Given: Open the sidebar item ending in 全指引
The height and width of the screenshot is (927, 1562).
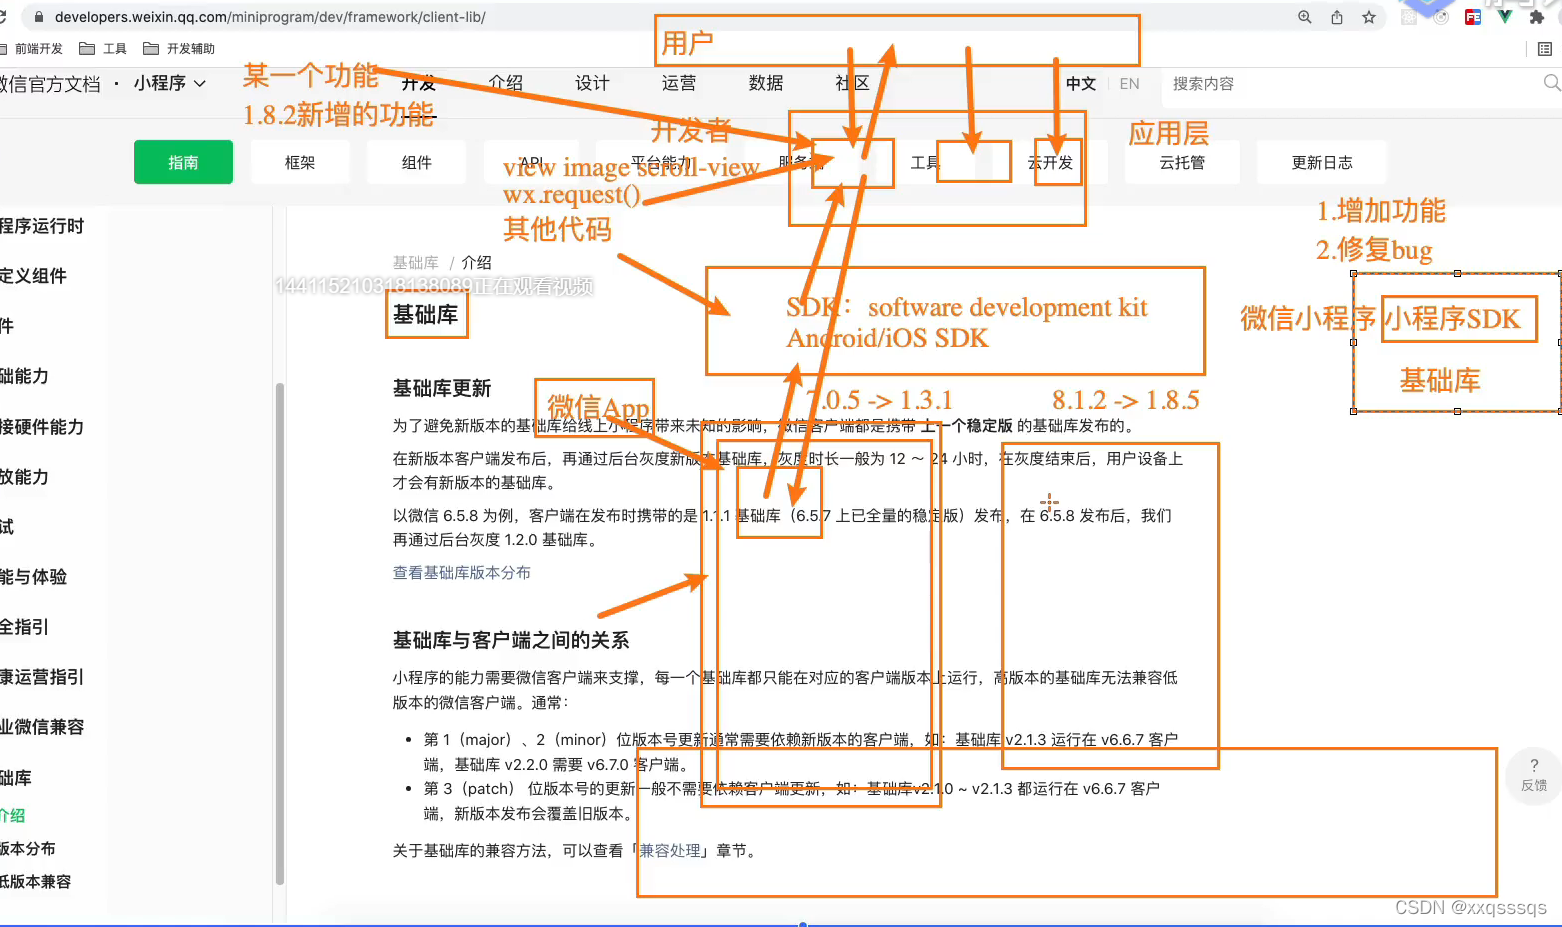Looking at the screenshot, I should click(x=24, y=627).
